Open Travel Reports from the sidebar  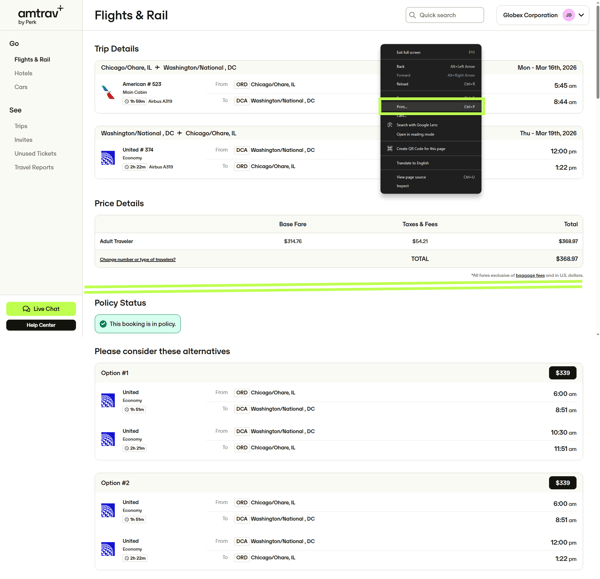(34, 167)
